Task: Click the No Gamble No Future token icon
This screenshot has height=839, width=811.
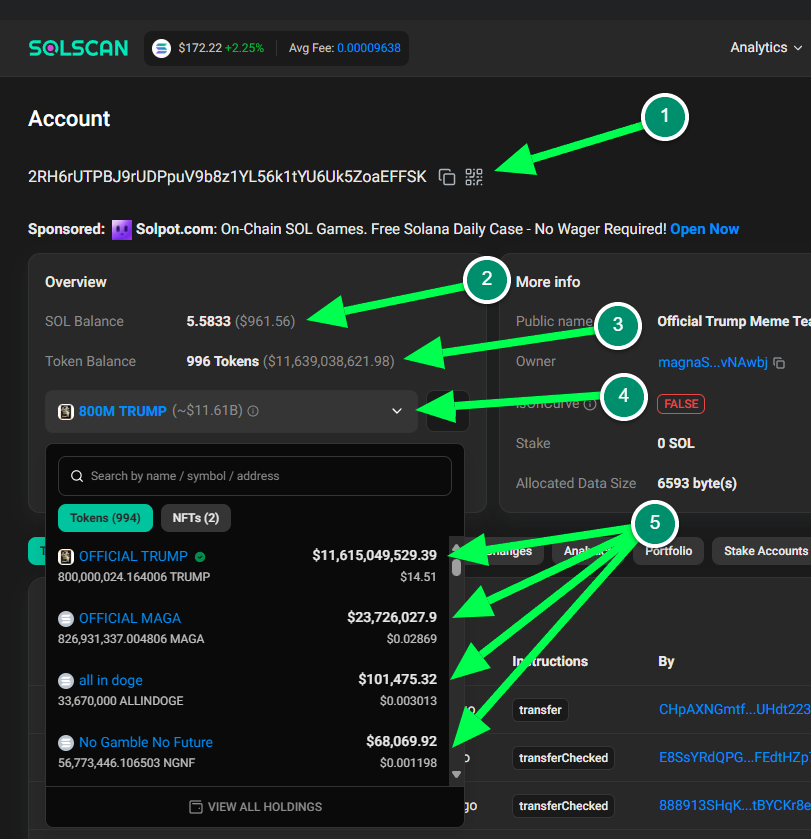Action: 66,743
